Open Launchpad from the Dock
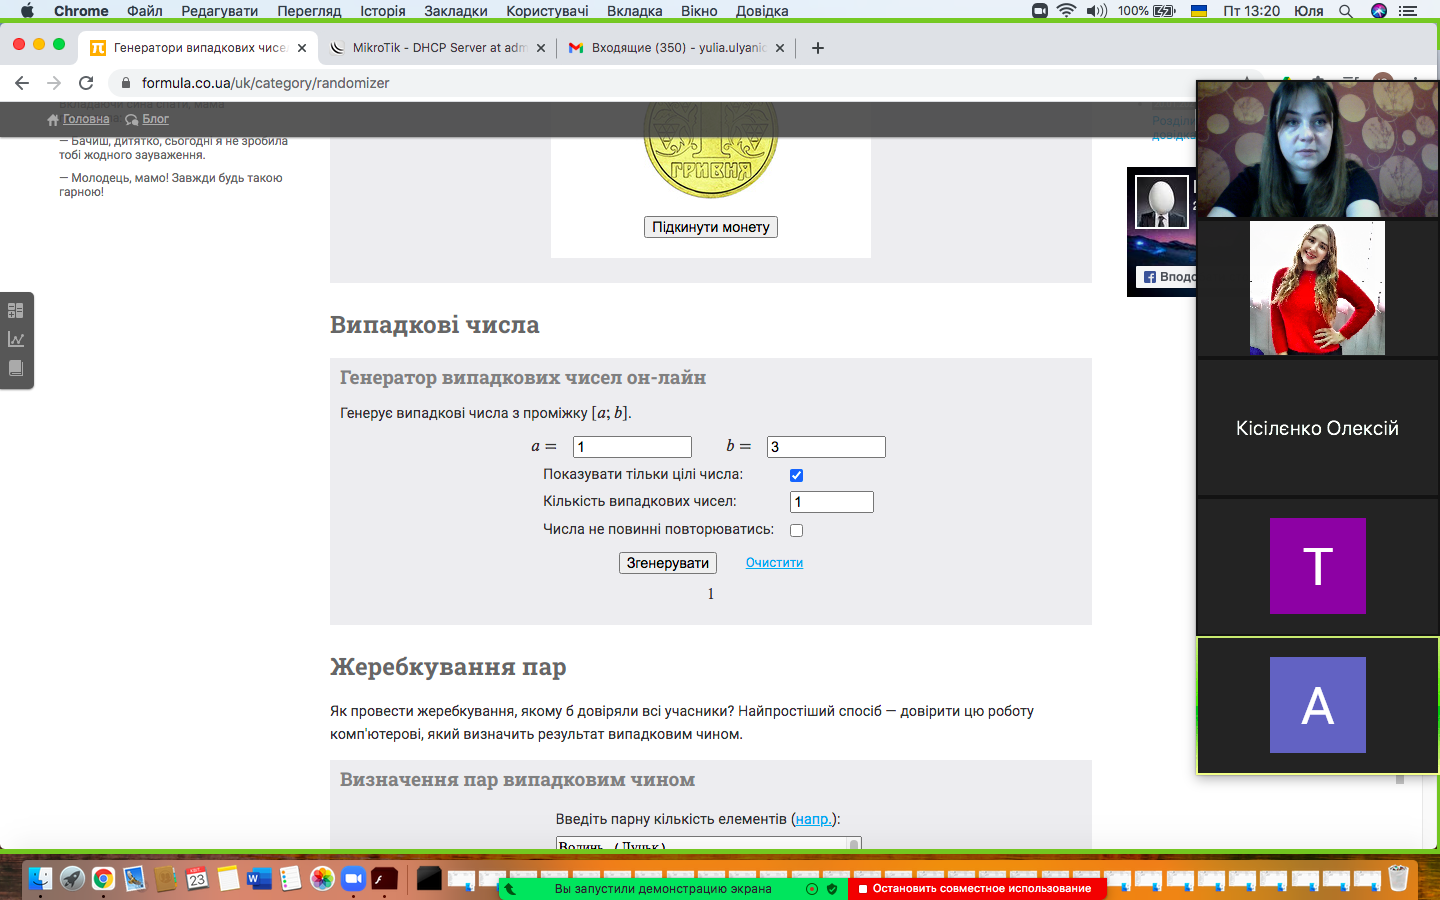The image size is (1440, 900). (x=72, y=879)
